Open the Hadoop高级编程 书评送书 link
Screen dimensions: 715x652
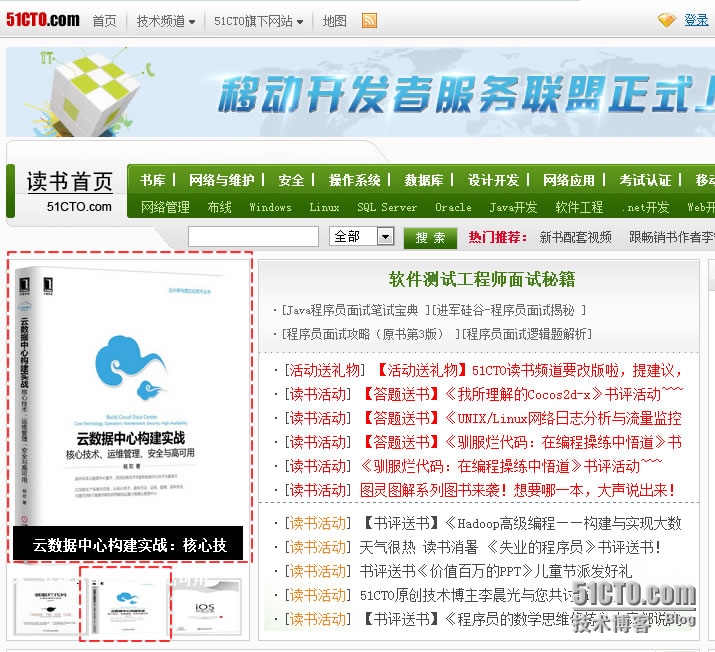[523, 523]
